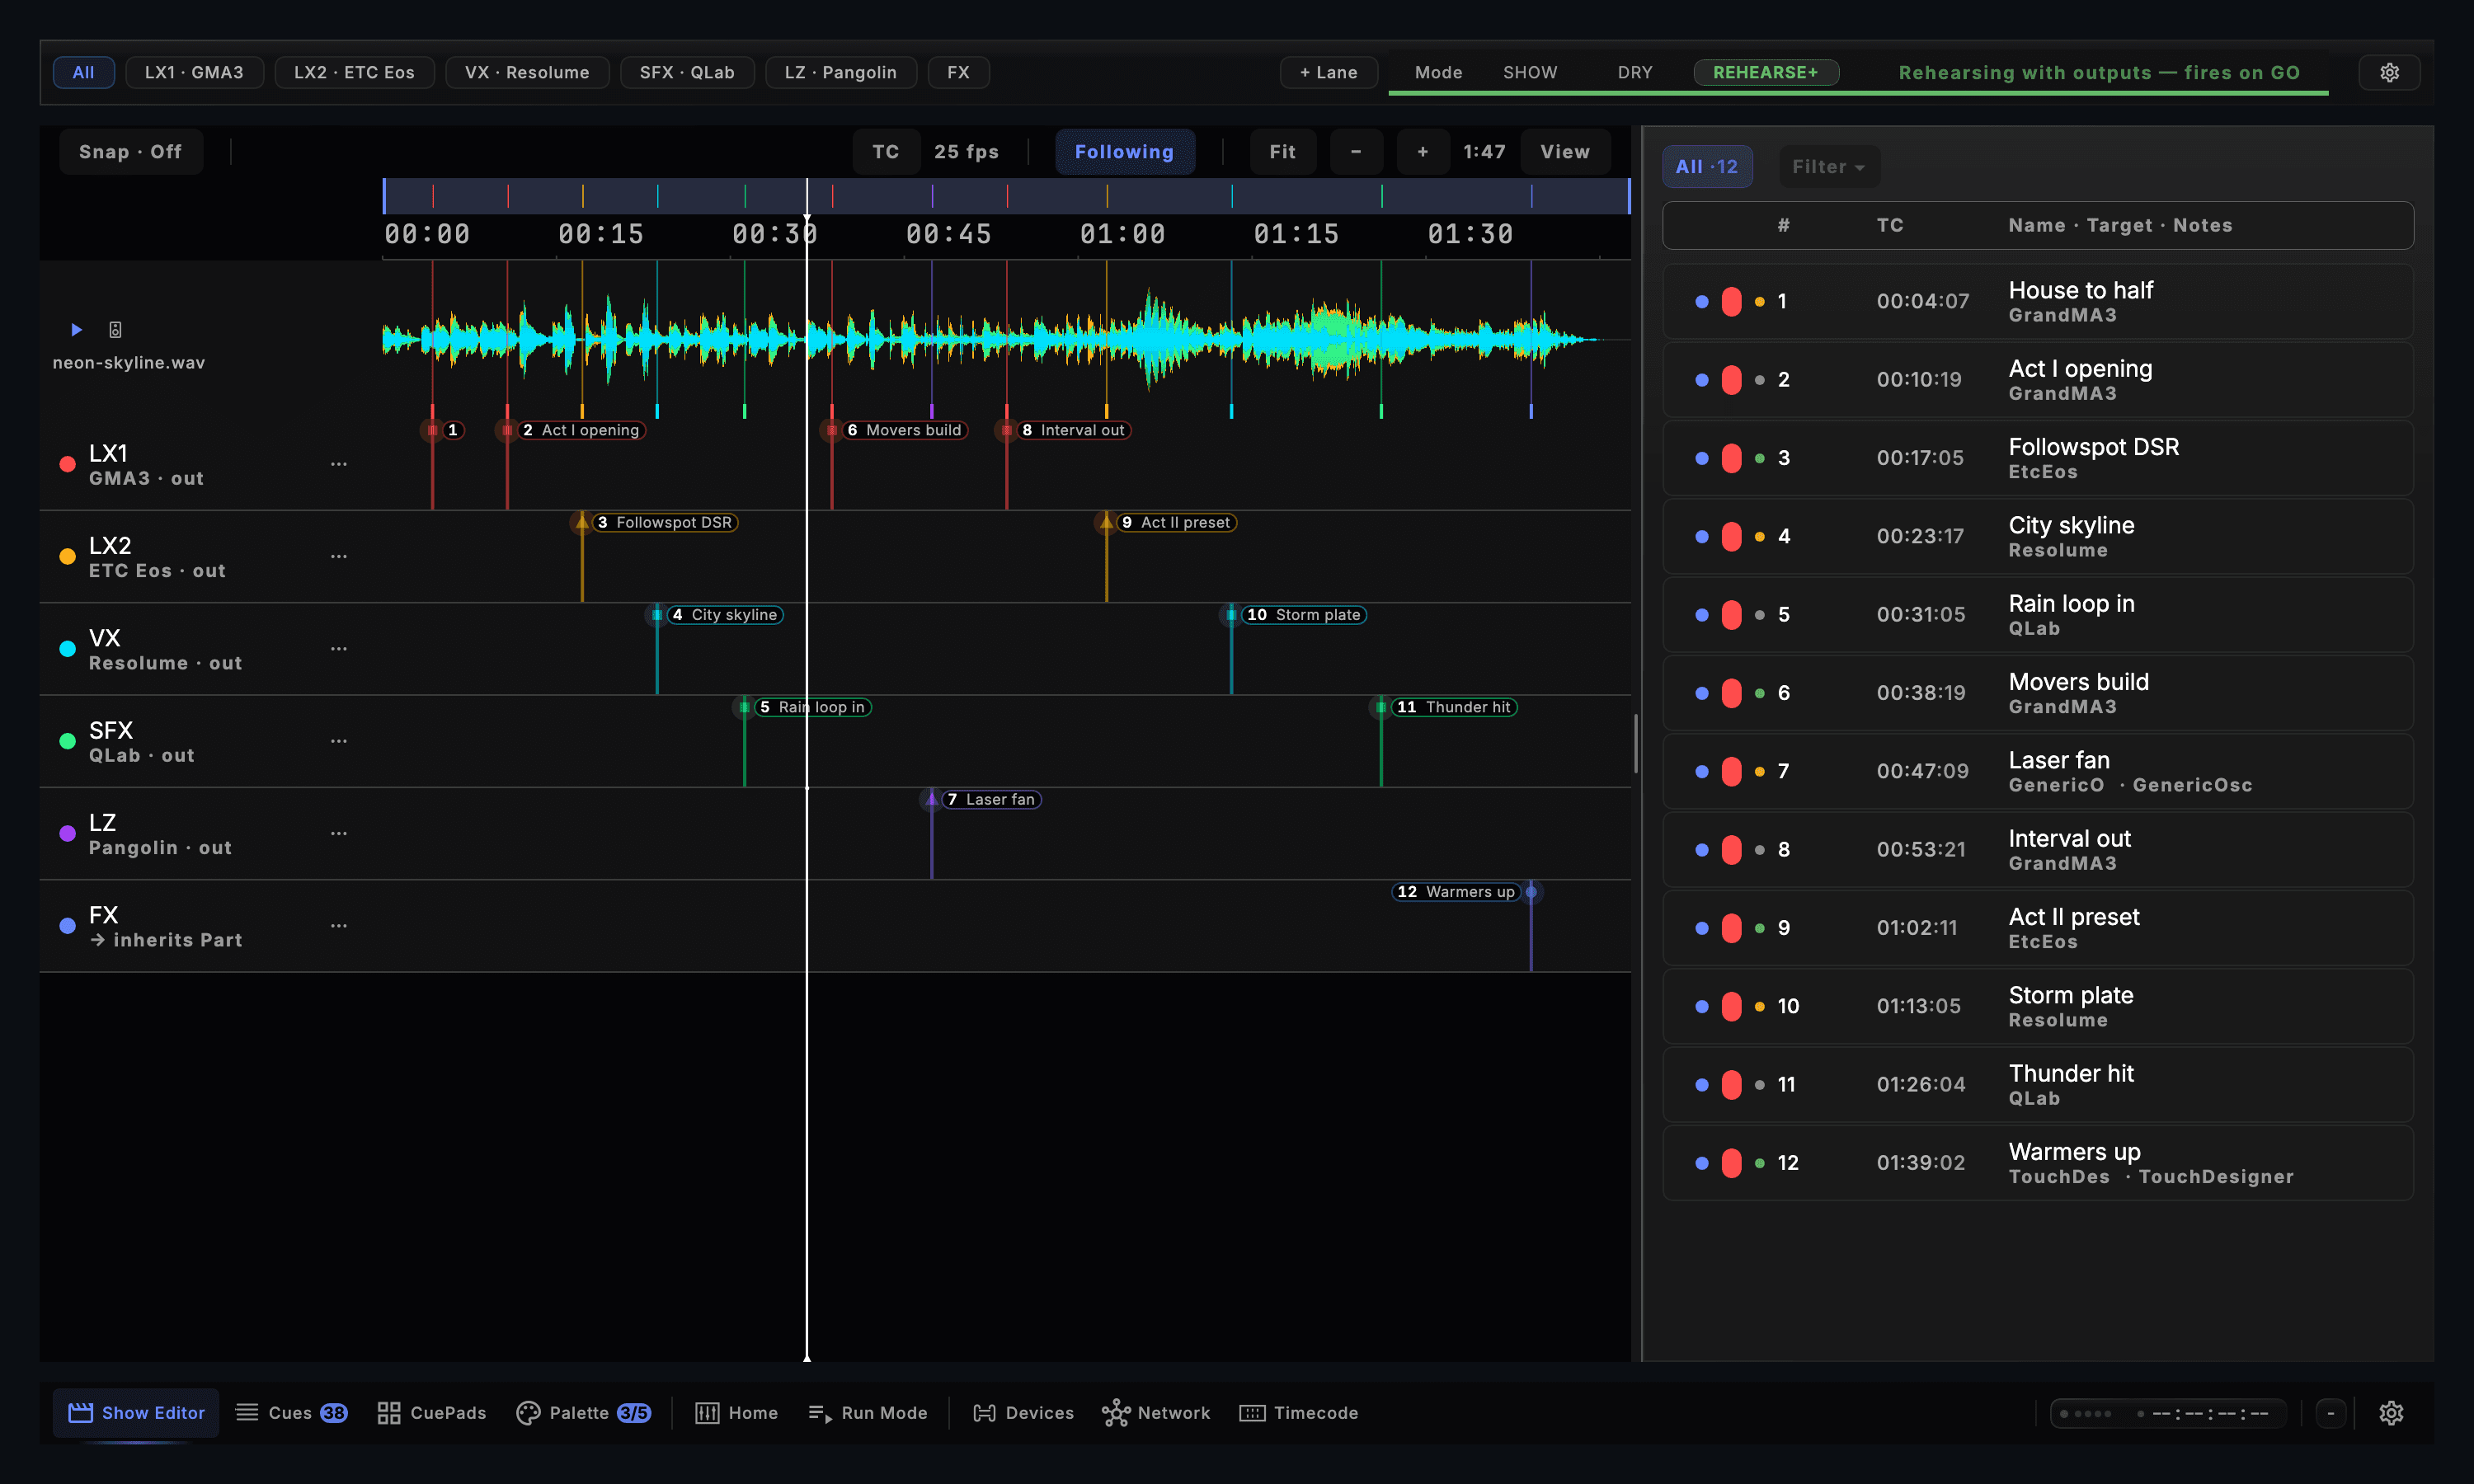This screenshot has width=2474, height=1484.
Task: Select SHOW mode
Action: pyautogui.click(x=1530, y=72)
